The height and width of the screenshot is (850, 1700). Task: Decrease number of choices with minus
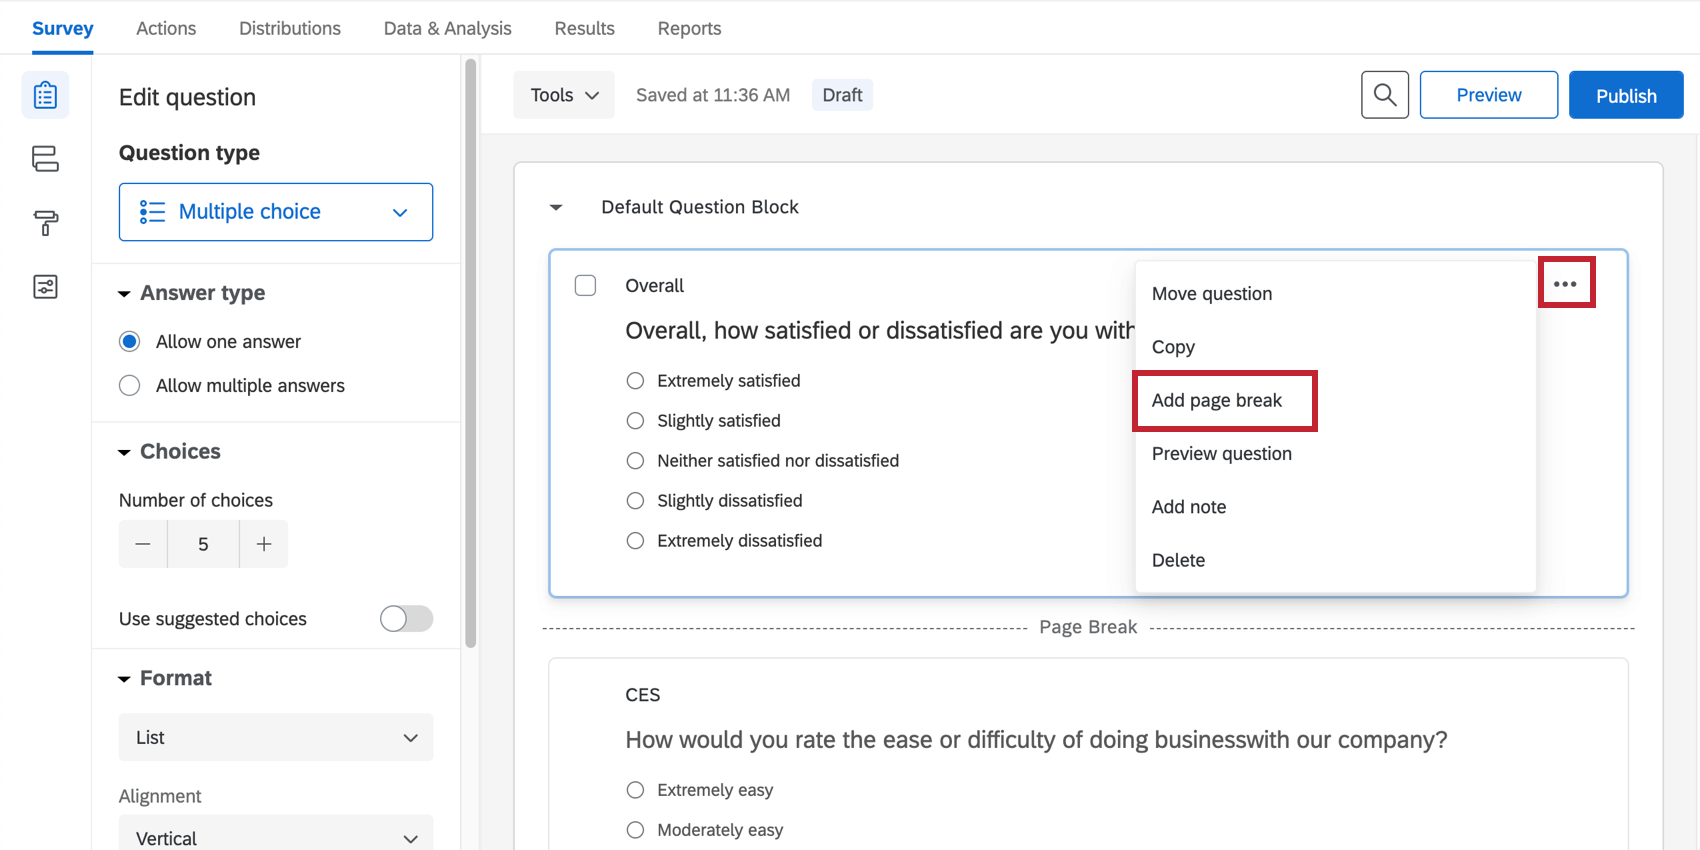pyautogui.click(x=143, y=544)
